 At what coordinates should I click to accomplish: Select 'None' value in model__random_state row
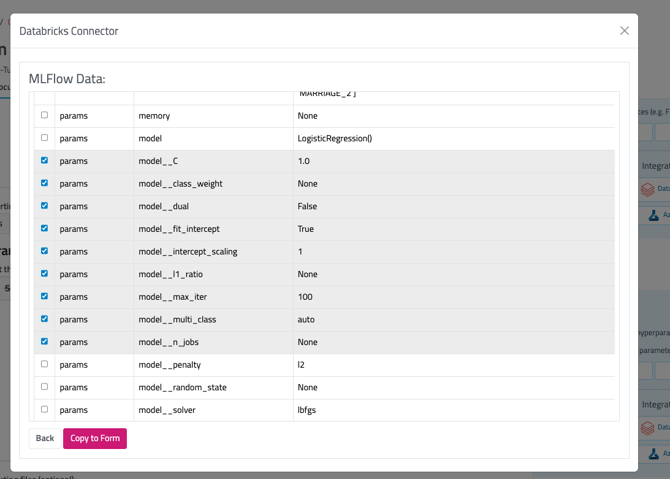click(x=454, y=388)
